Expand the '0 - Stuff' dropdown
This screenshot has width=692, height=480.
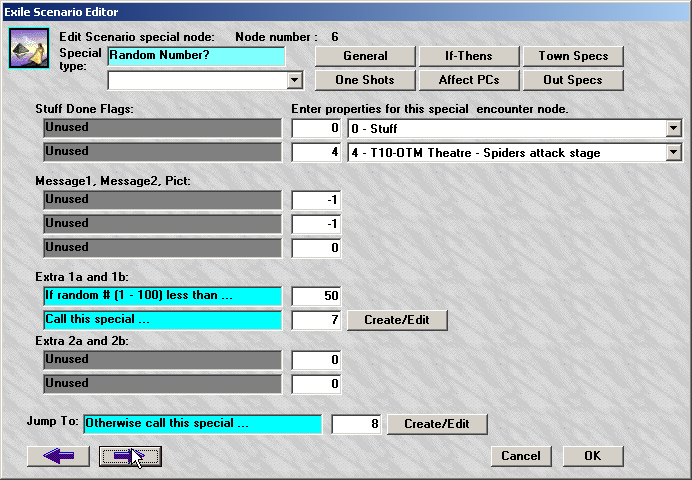coord(673,128)
